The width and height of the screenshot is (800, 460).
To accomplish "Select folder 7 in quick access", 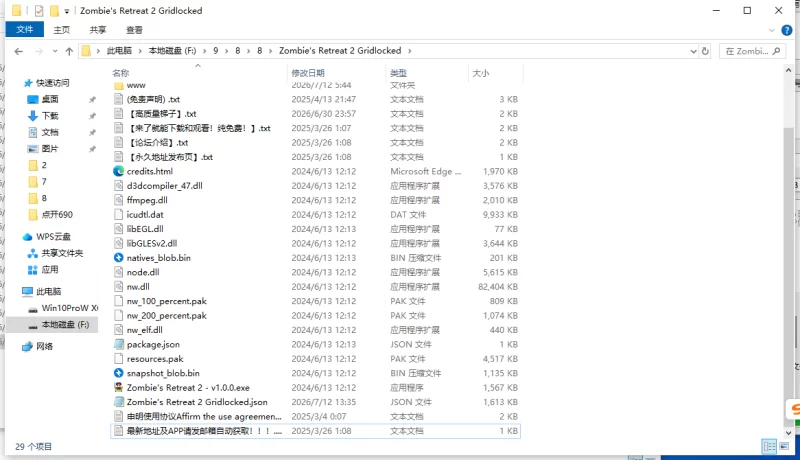I will point(44,182).
